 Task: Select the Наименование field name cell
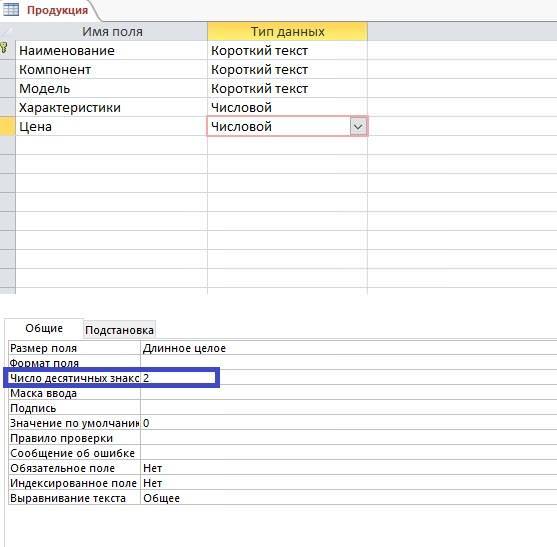(111, 50)
